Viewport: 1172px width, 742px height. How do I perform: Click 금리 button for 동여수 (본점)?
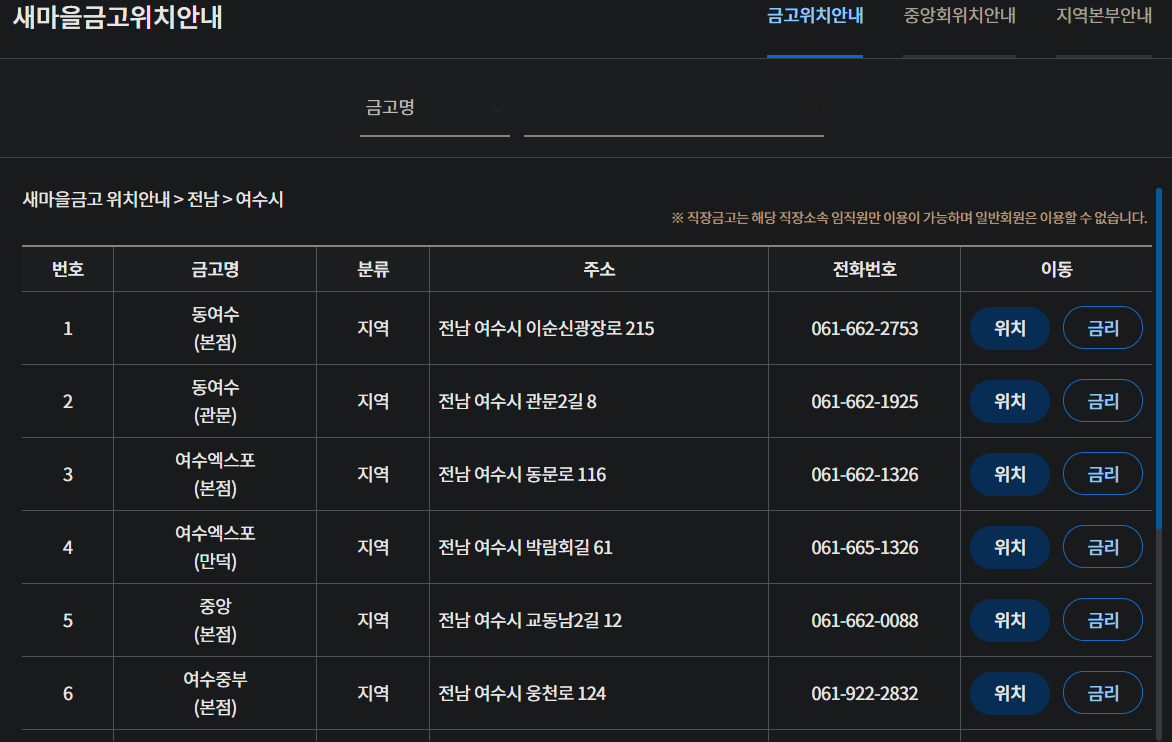click(1102, 328)
